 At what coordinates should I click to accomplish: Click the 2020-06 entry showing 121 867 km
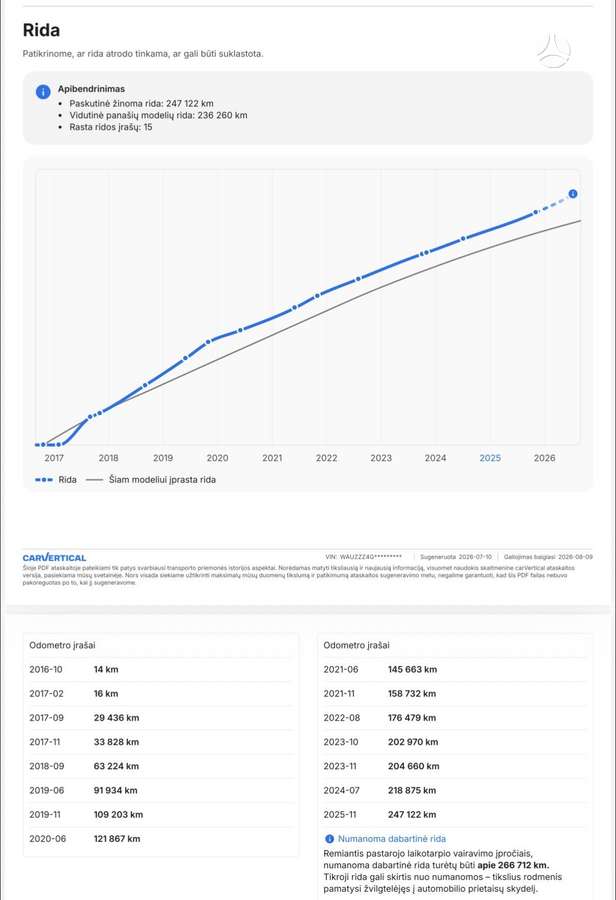coord(161,839)
